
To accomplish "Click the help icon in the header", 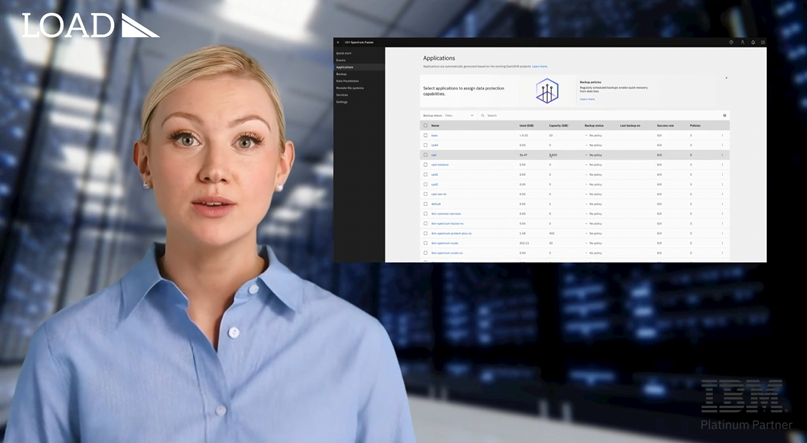I will 731,42.
